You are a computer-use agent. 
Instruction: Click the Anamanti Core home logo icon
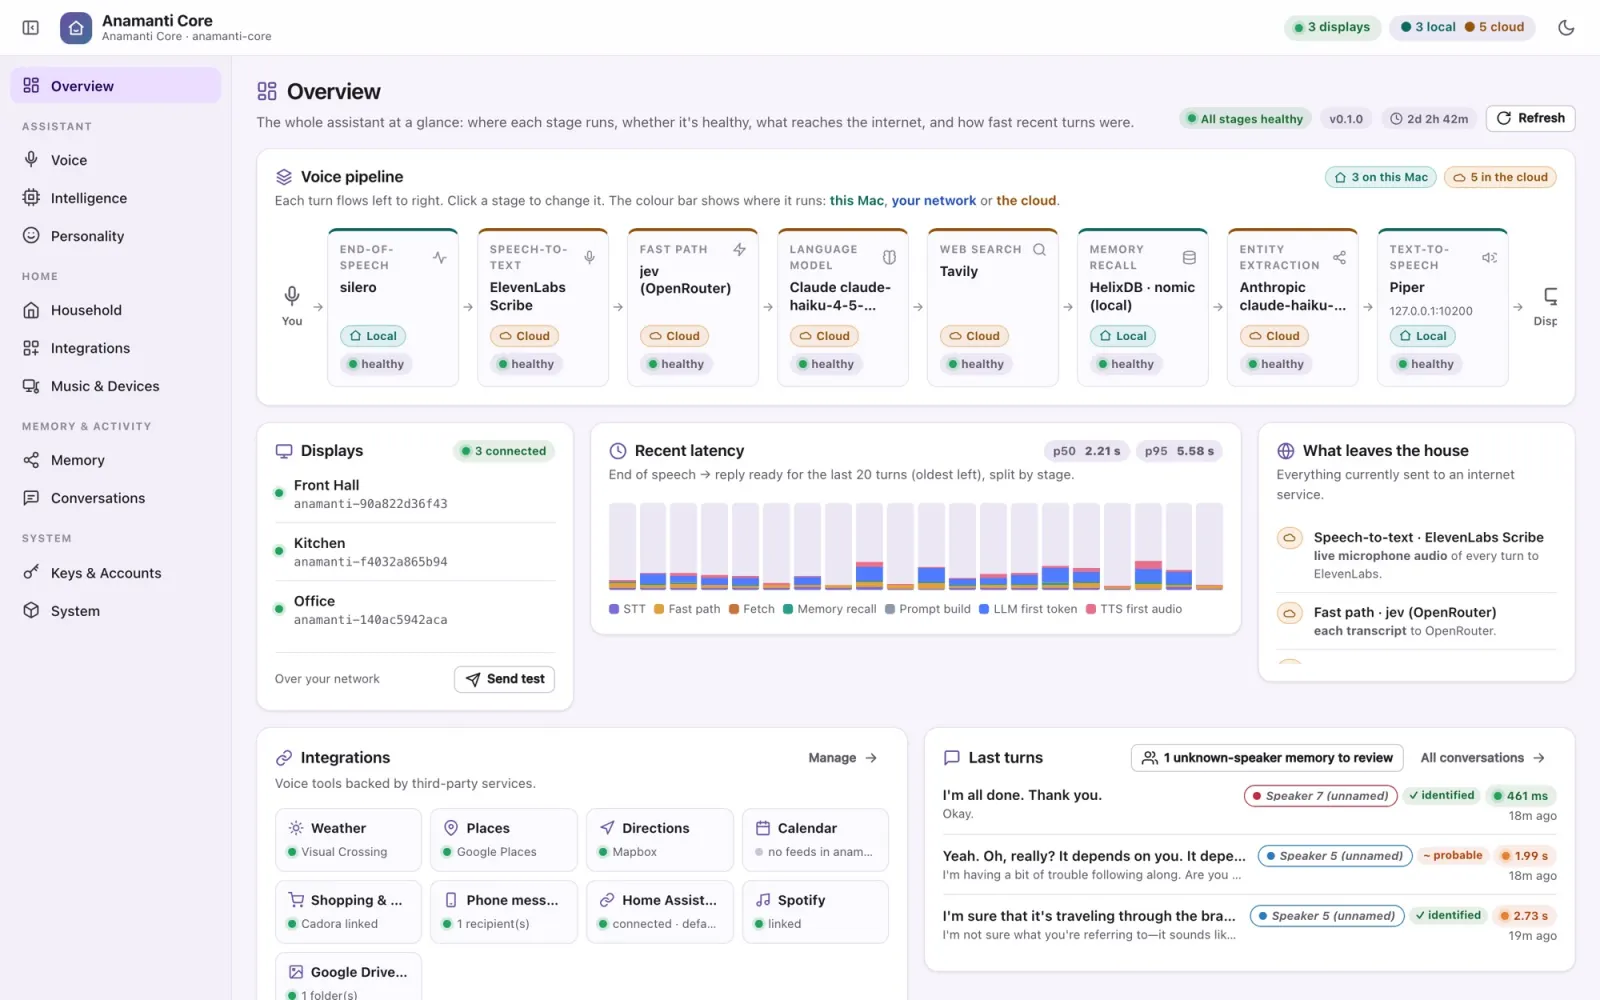pos(76,28)
